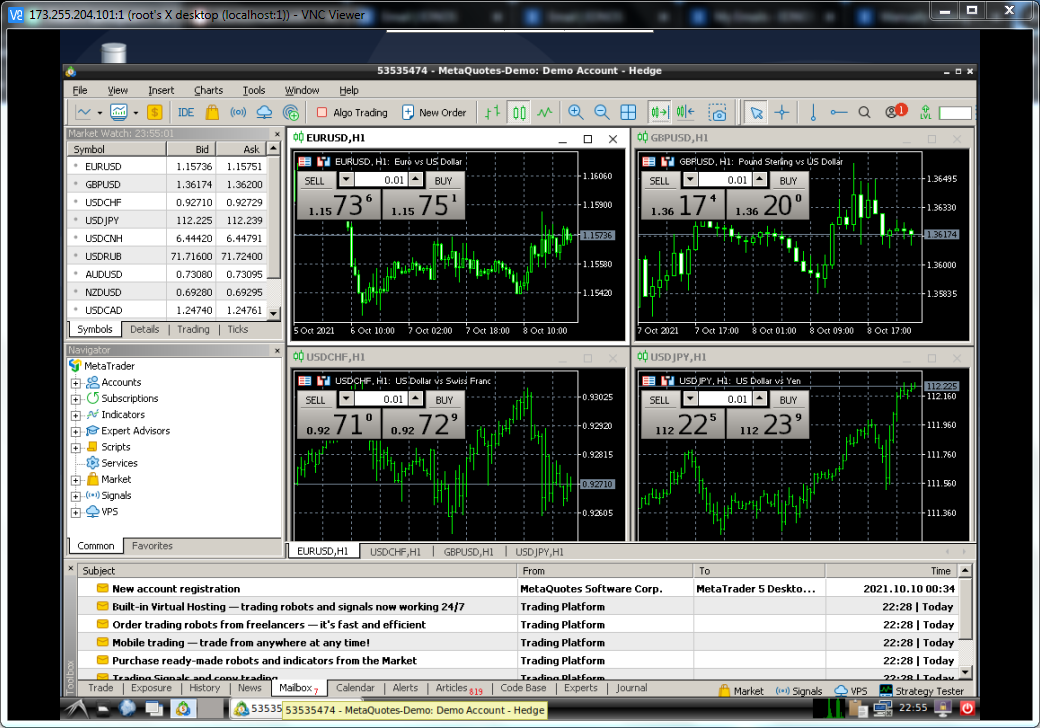Decrease volume arrow on EURUSD chart panel
The width and height of the screenshot is (1040, 728).
pos(346,180)
